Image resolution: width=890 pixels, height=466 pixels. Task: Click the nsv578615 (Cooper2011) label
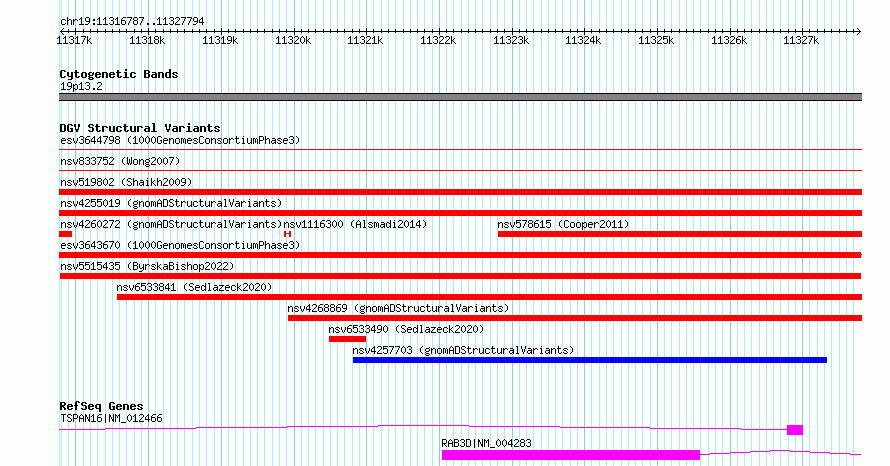click(563, 224)
